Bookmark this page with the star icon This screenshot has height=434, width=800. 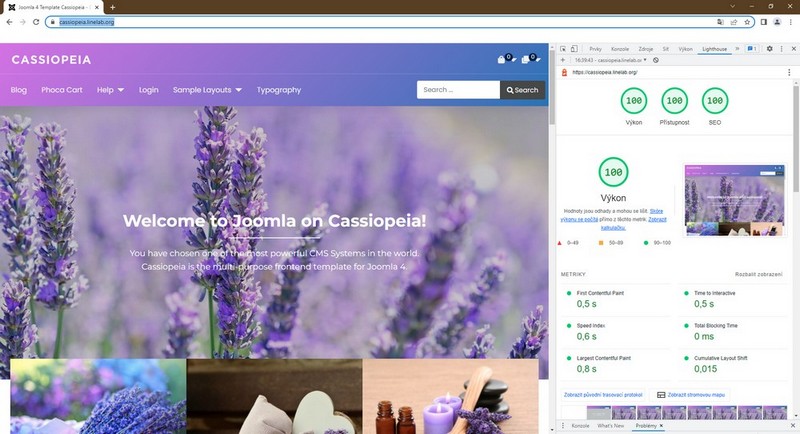747,22
